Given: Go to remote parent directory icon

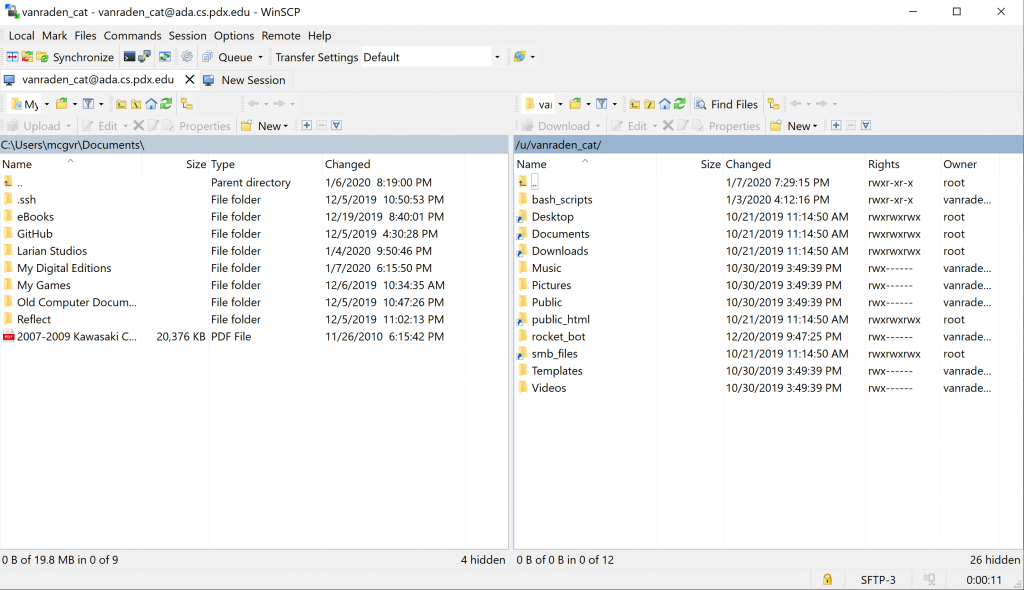Looking at the screenshot, I should [x=634, y=104].
